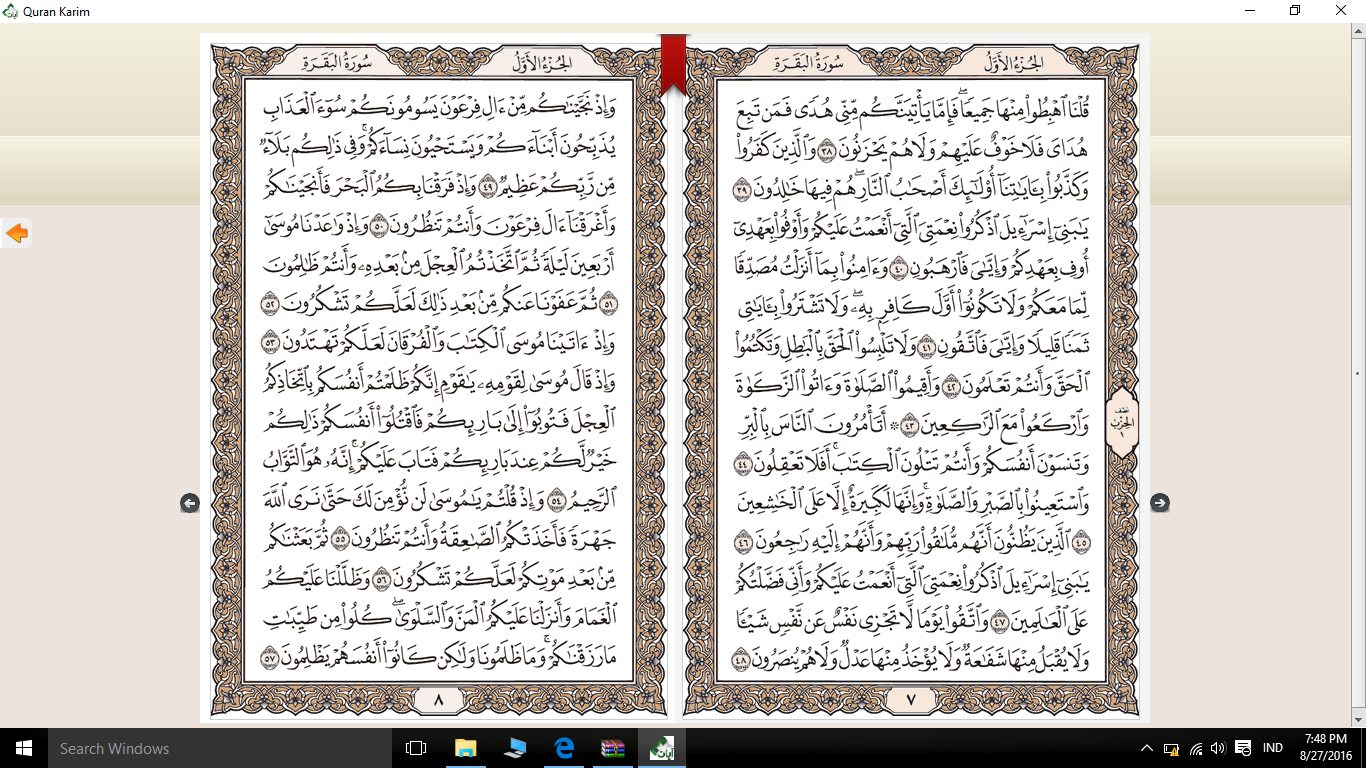This screenshot has width=1366, height=768.
Task: Open Task View from the taskbar
Action: click(x=416, y=748)
